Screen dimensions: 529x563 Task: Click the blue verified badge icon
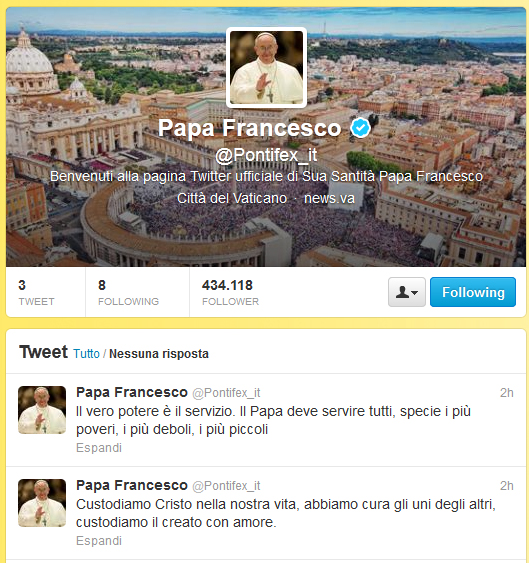360,127
